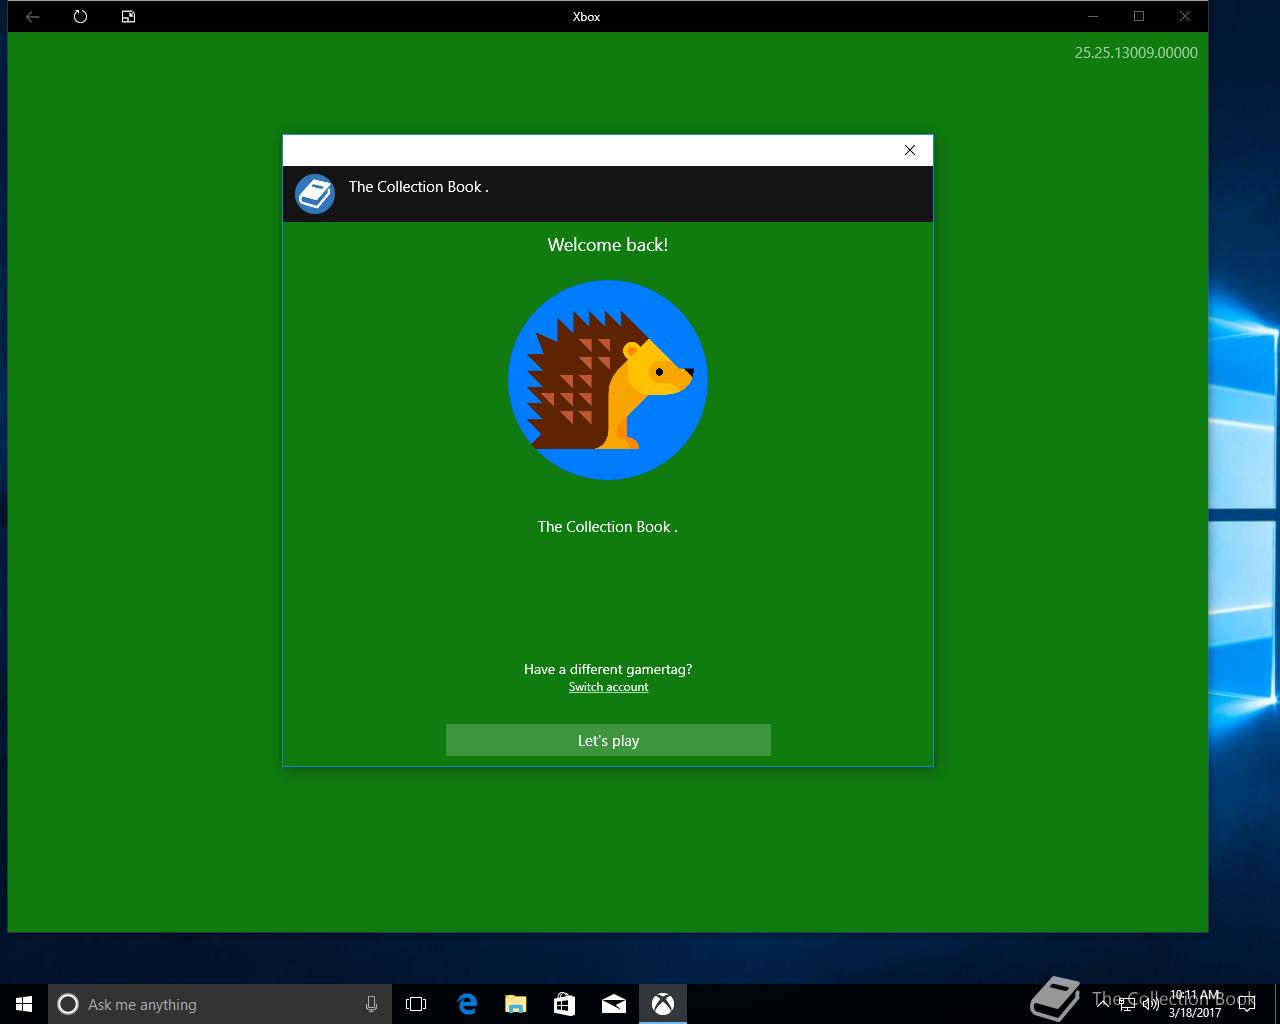Click the Cortana circle icon
The width and height of the screenshot is (1280, 1024).
[x=68, y=1004]
